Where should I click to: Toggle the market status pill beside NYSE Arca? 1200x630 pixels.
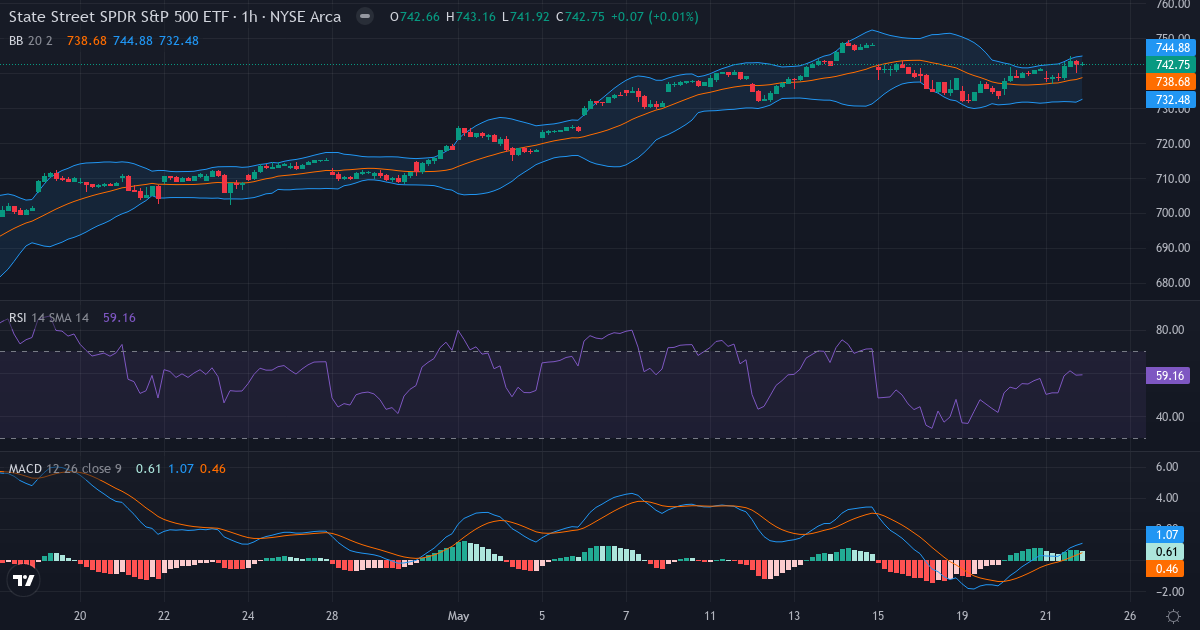[366, 17]
